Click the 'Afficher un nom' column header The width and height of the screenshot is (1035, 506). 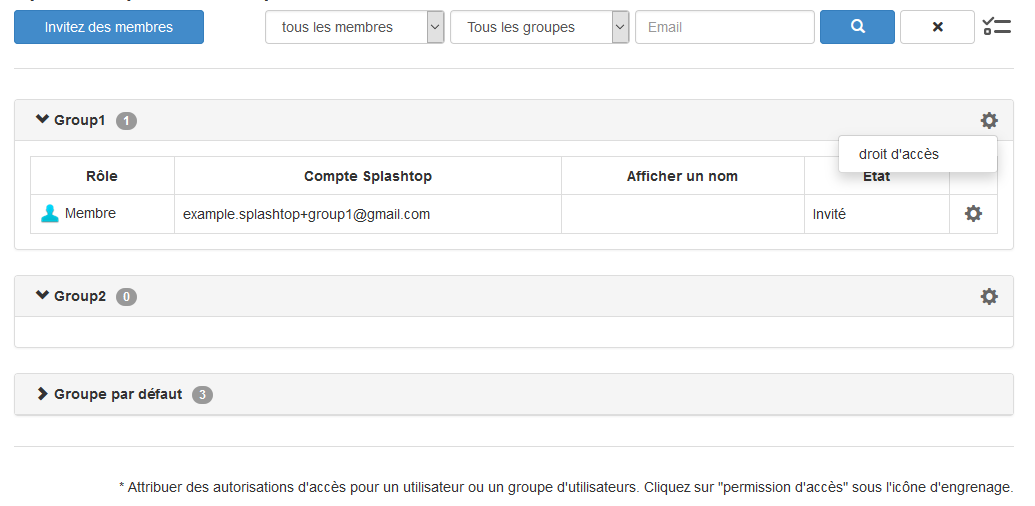[683, 176]
